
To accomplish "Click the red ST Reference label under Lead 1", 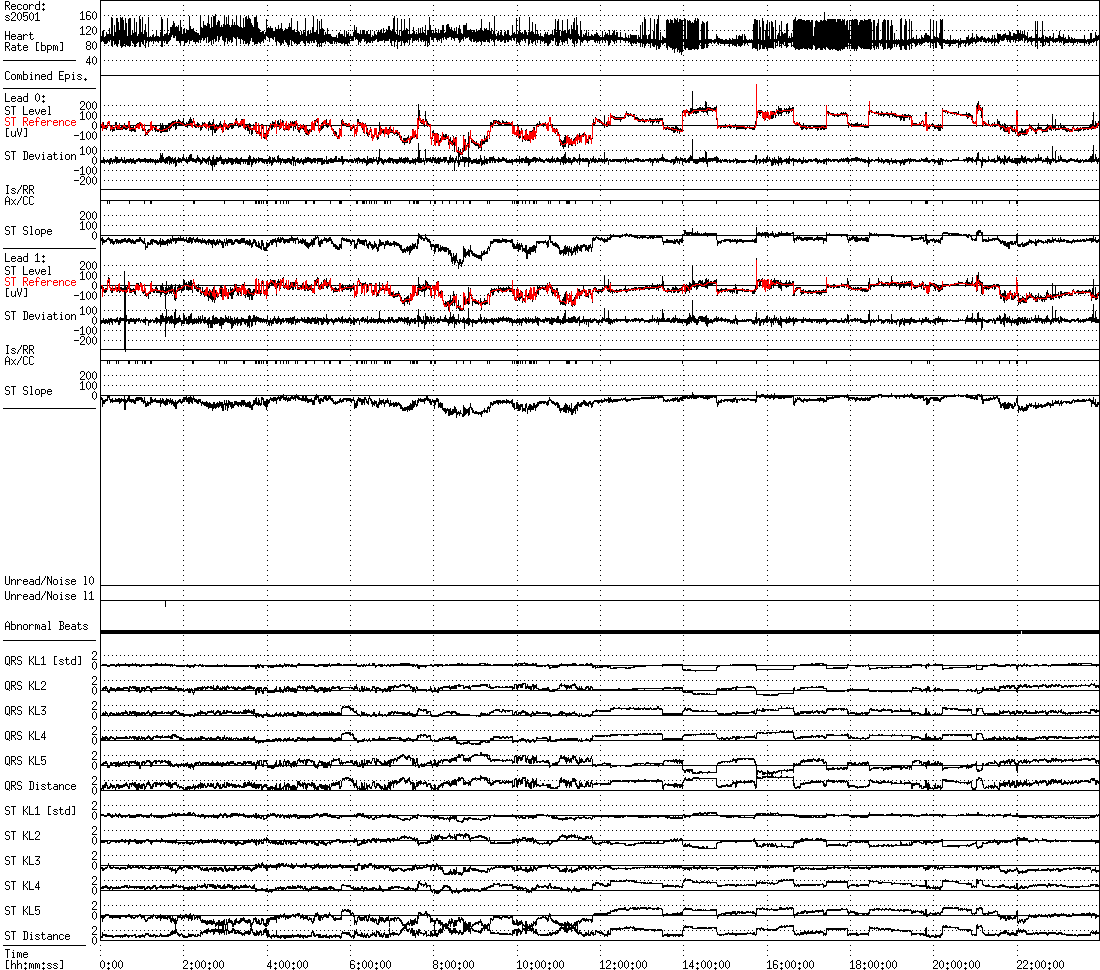I will (40, 282).
